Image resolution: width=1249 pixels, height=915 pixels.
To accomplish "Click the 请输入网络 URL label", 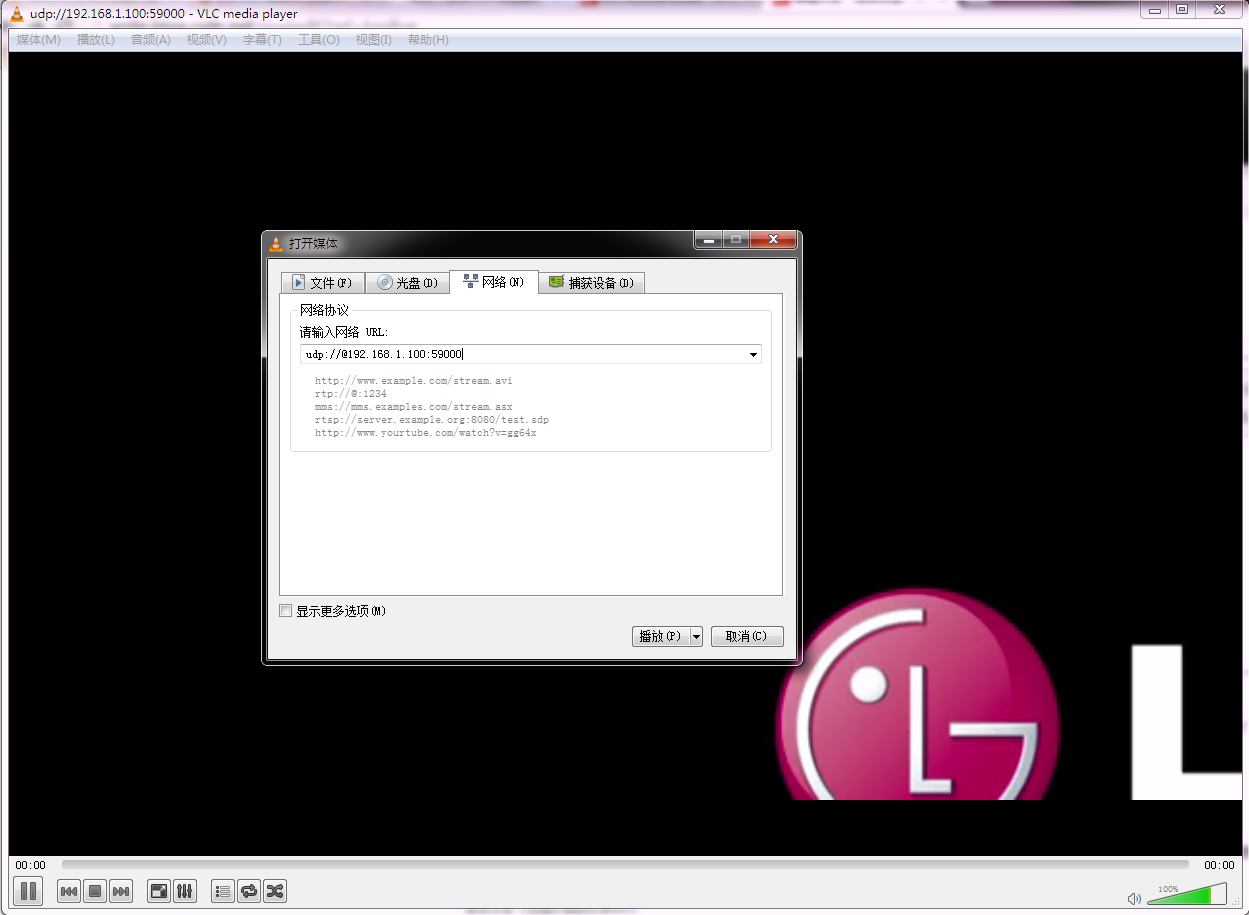I will point(344,332).
